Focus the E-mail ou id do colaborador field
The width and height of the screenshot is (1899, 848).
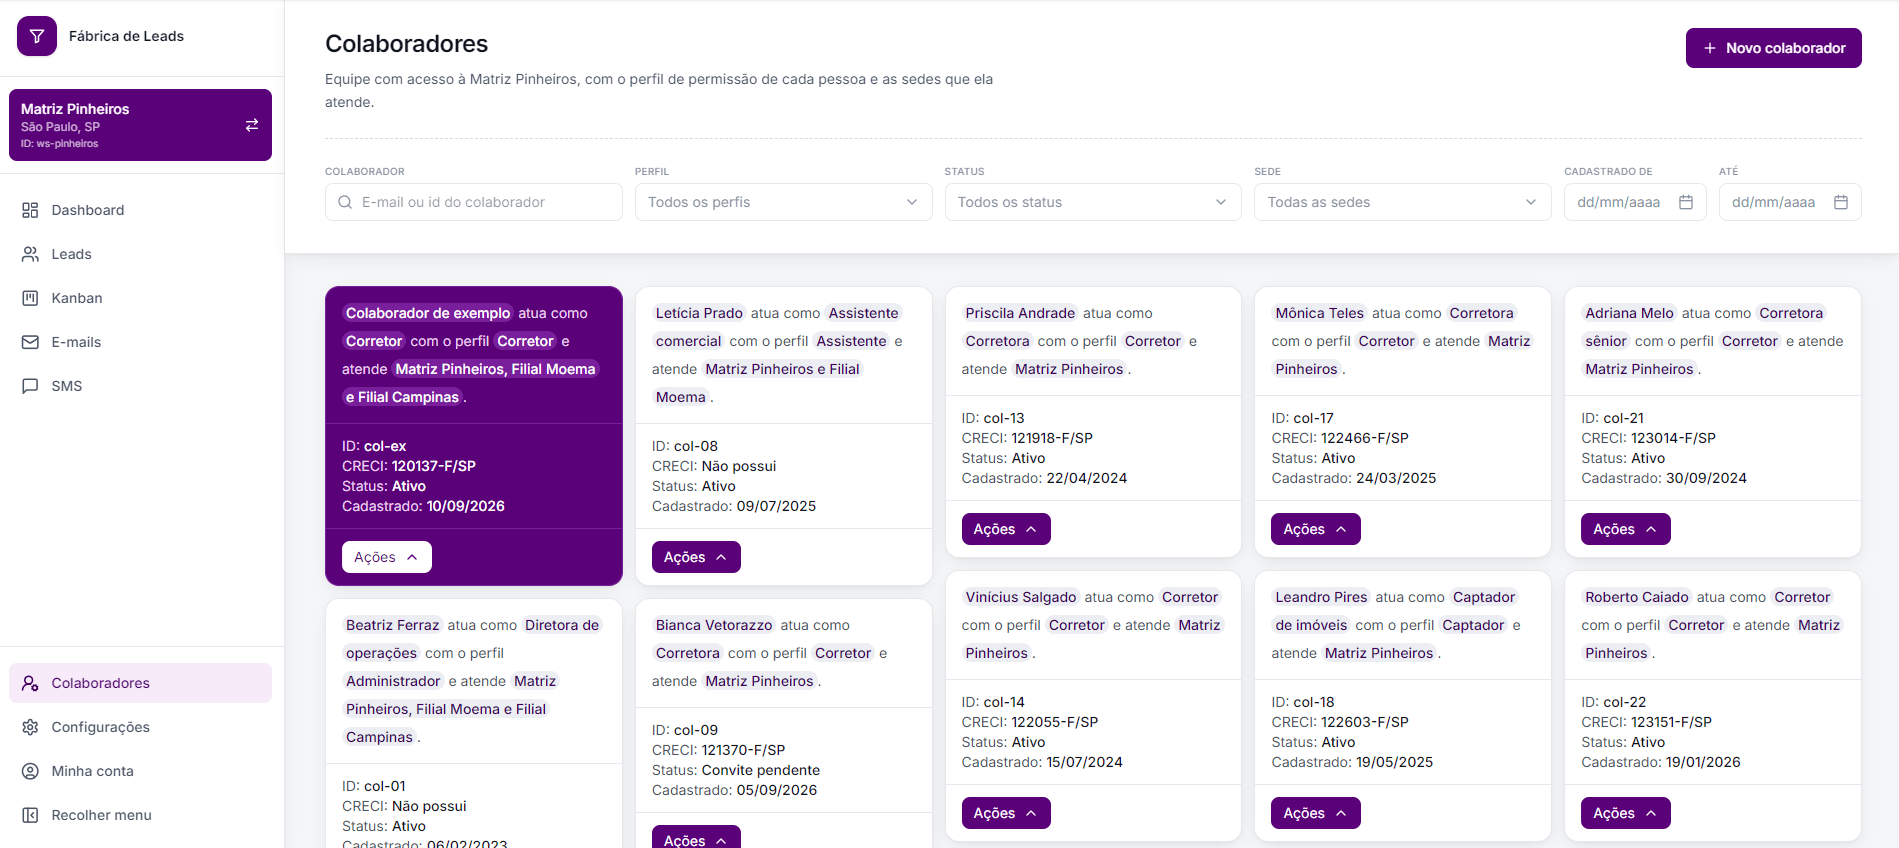pos(473,202)
